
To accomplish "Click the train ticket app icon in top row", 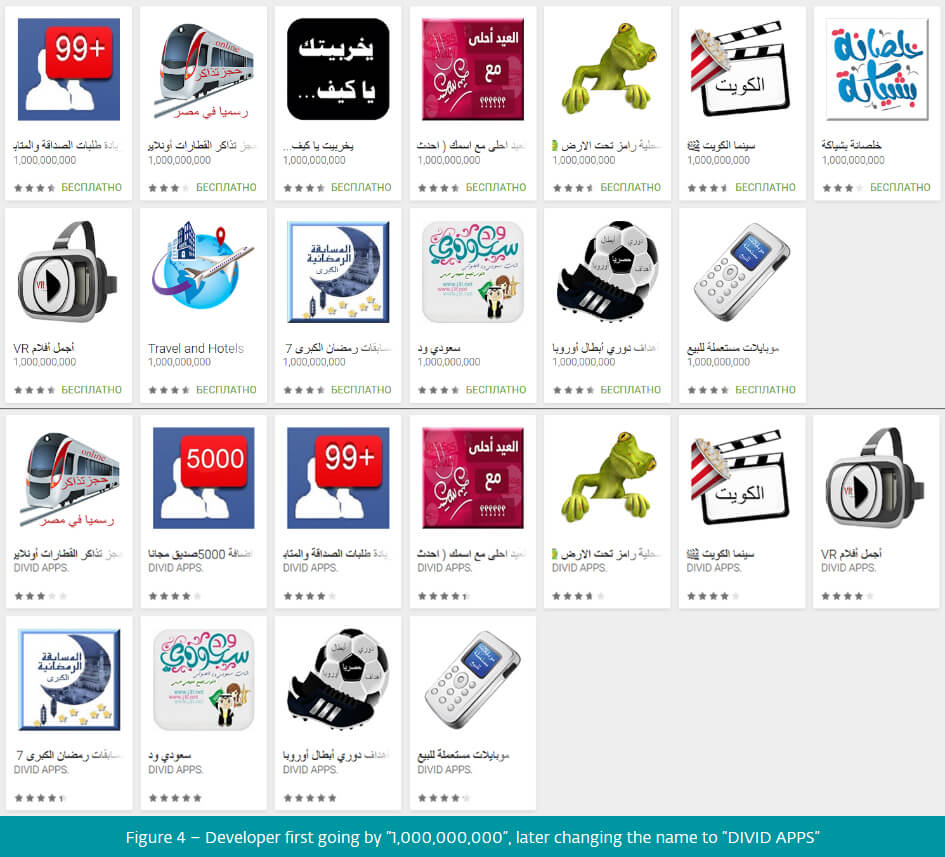I will [204, 69].
